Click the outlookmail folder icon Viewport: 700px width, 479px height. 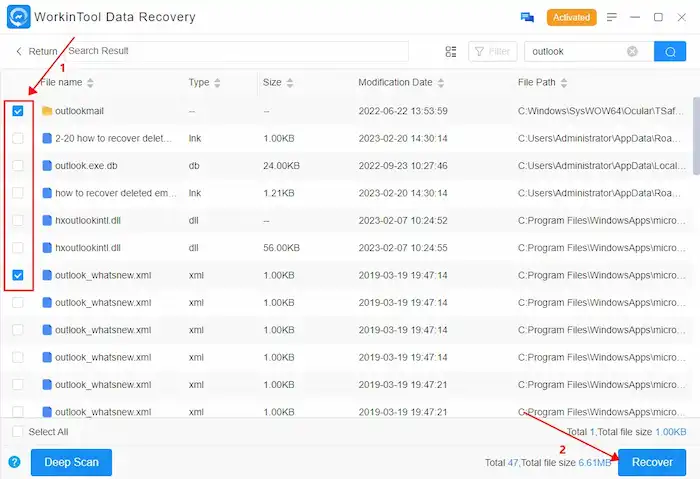(47, 111)
